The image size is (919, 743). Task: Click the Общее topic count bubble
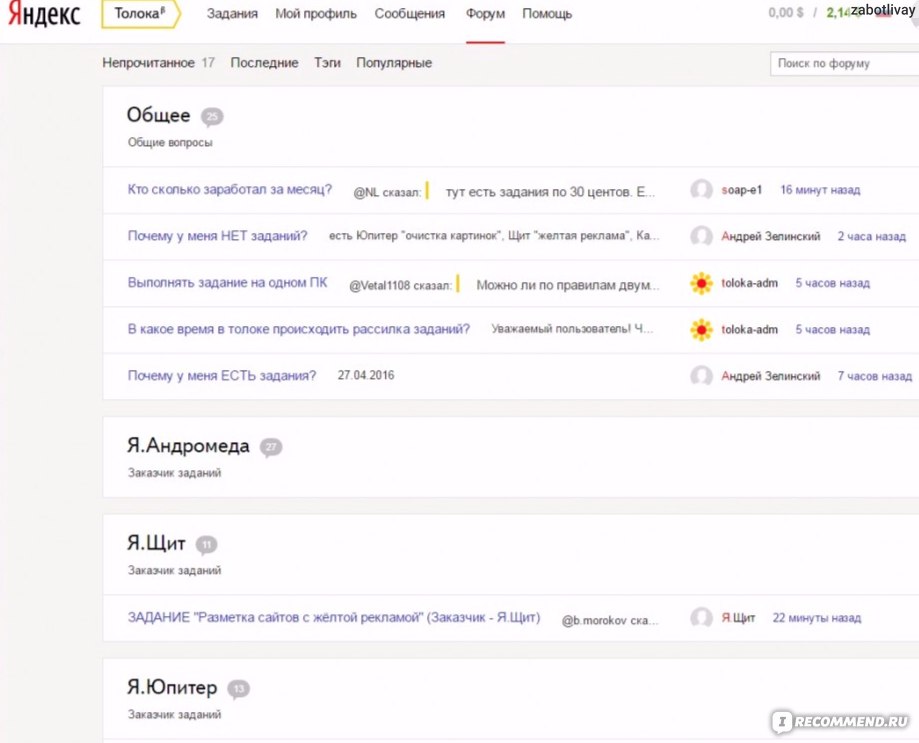(211, 117)
